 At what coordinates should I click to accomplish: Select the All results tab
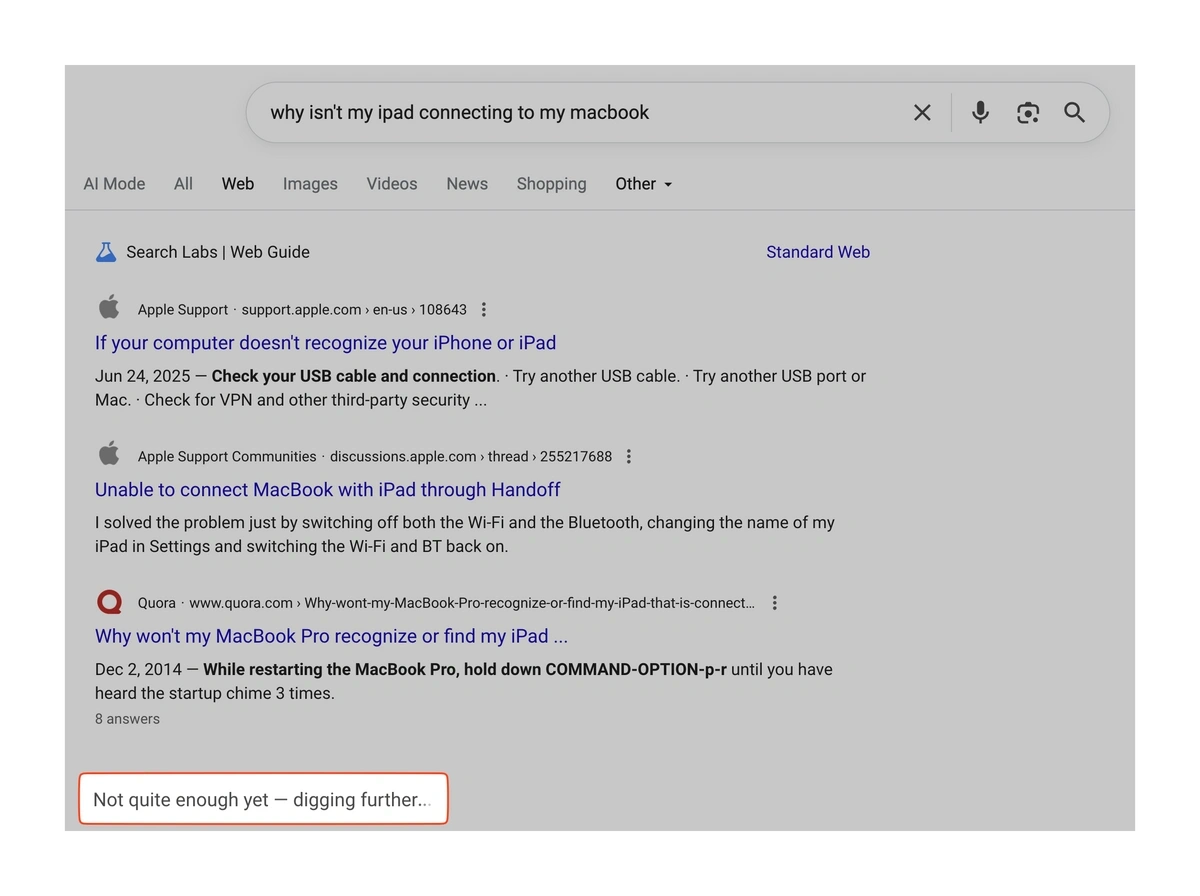click(x=183, y=184)
